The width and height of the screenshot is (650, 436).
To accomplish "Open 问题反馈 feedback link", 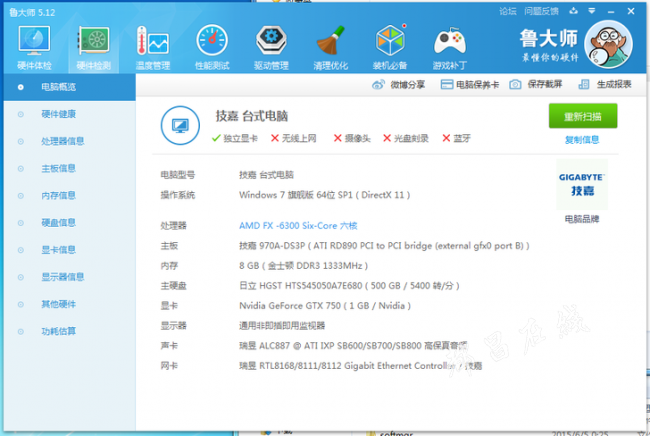I will 541,11.
